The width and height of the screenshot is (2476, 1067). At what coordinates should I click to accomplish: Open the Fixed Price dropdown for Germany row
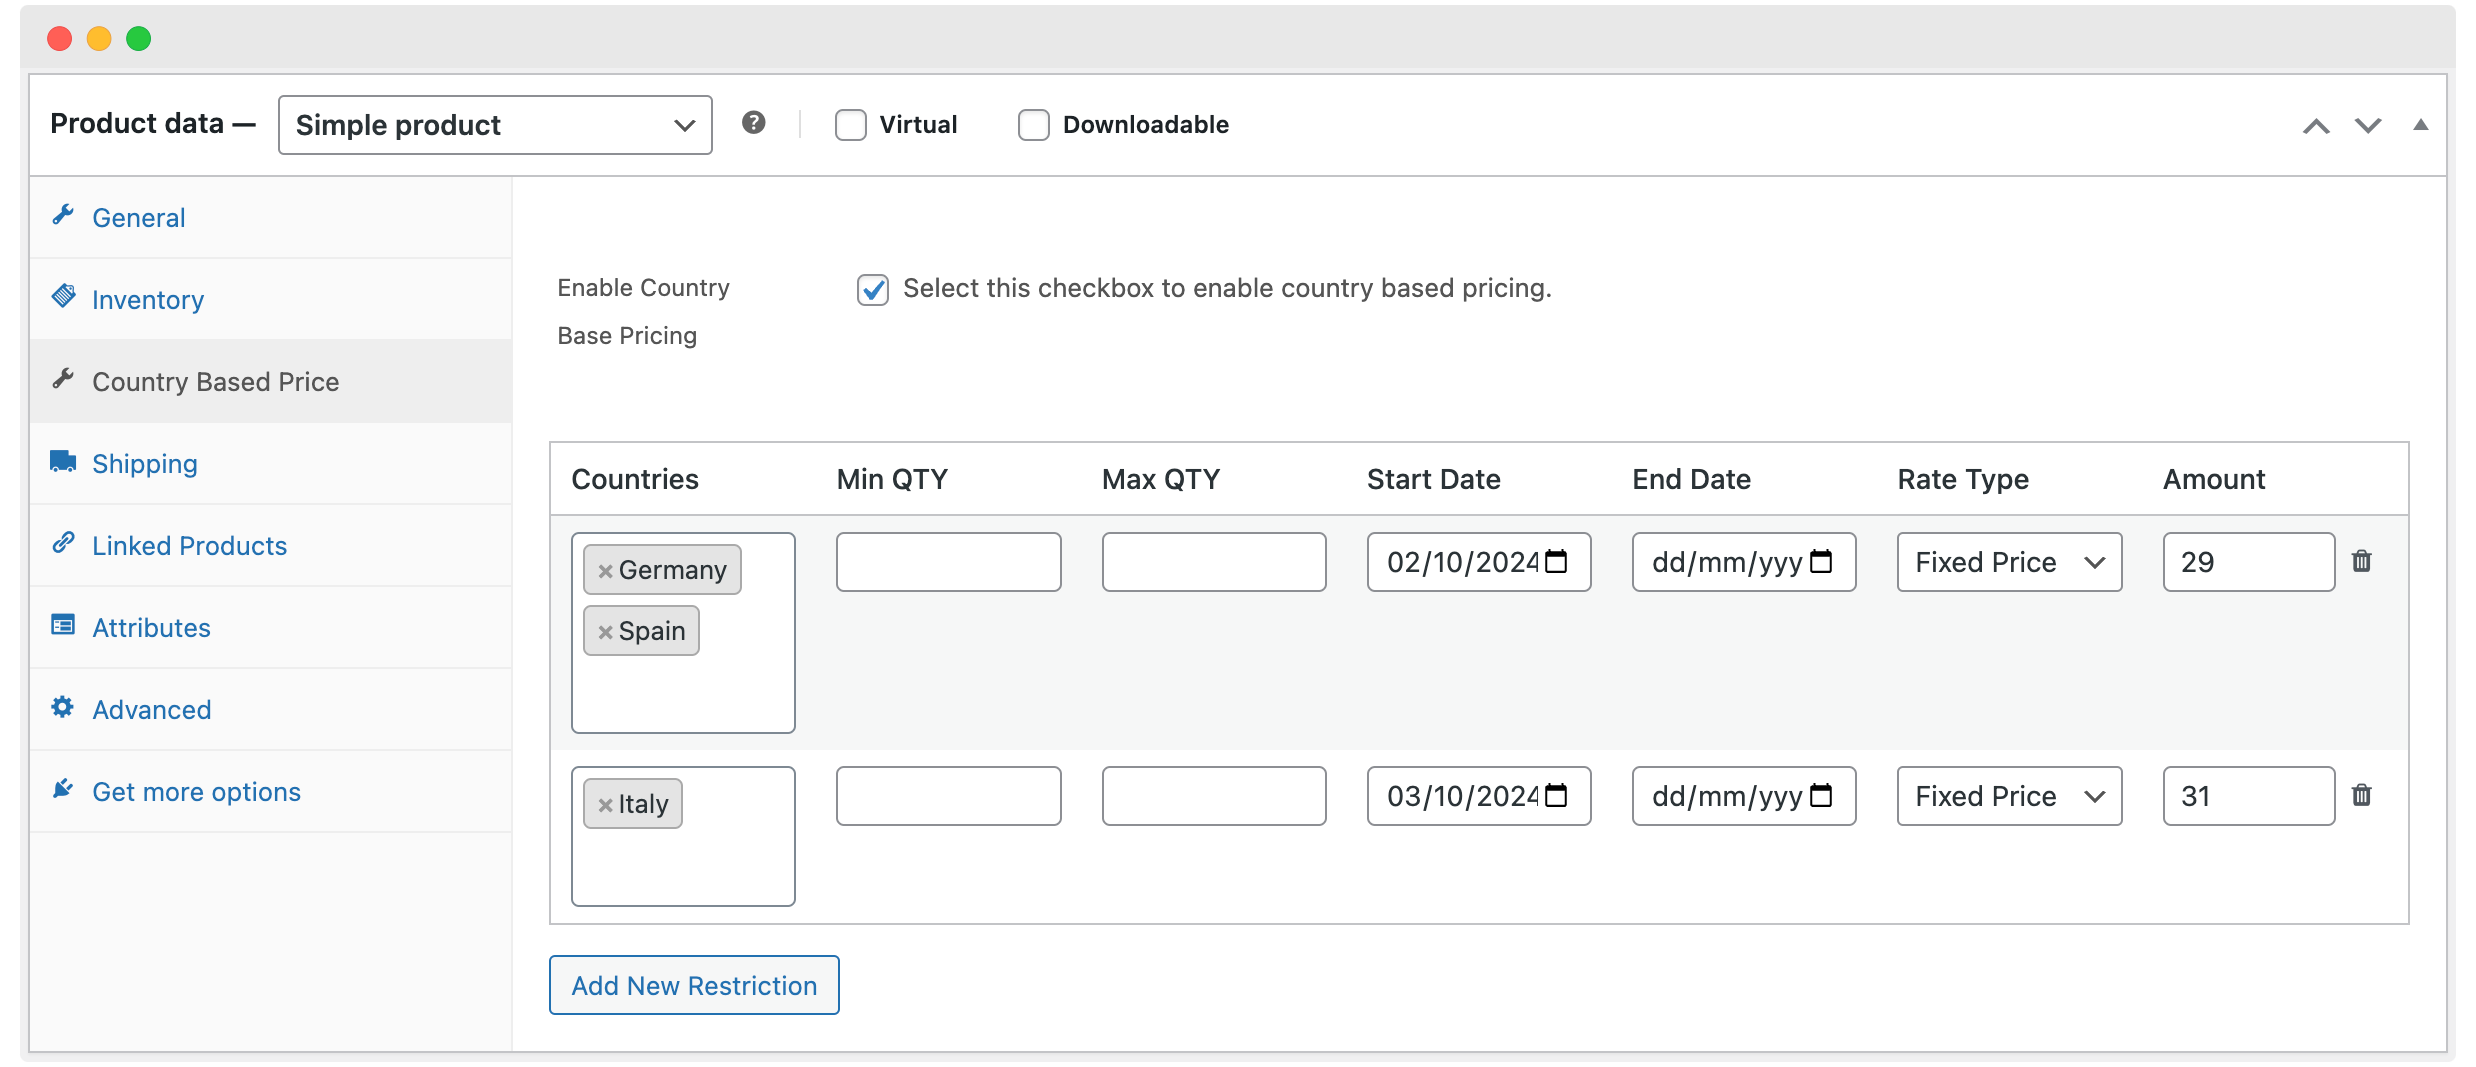tap(2008, 561)
